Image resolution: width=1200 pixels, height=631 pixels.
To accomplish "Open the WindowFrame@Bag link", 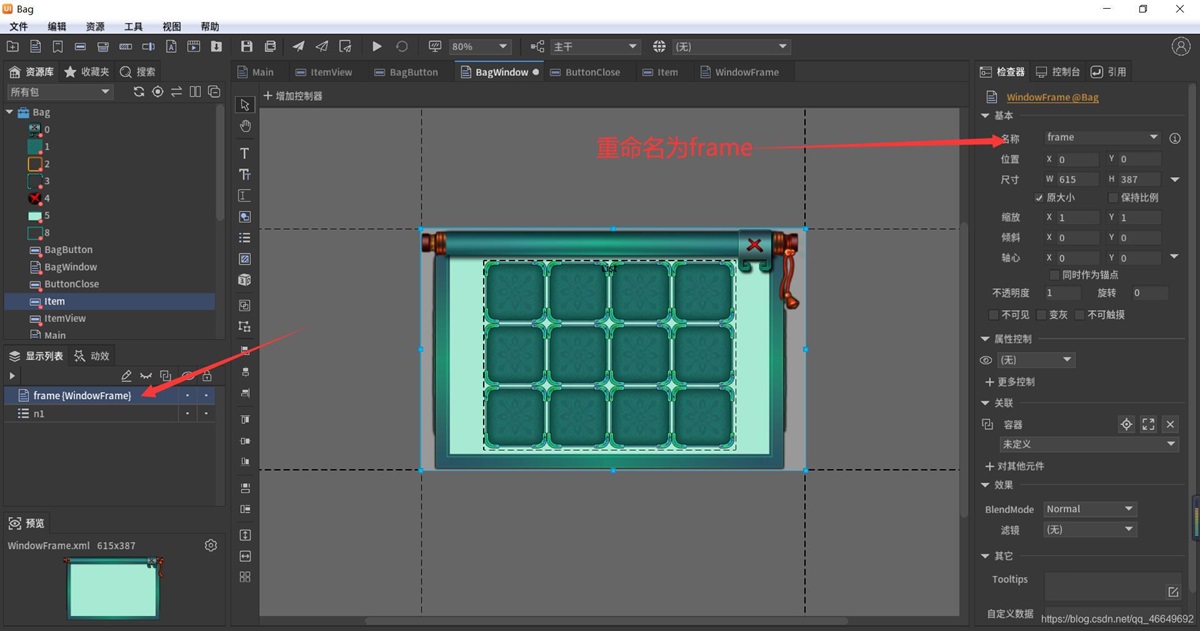I will click(1052, 97).
